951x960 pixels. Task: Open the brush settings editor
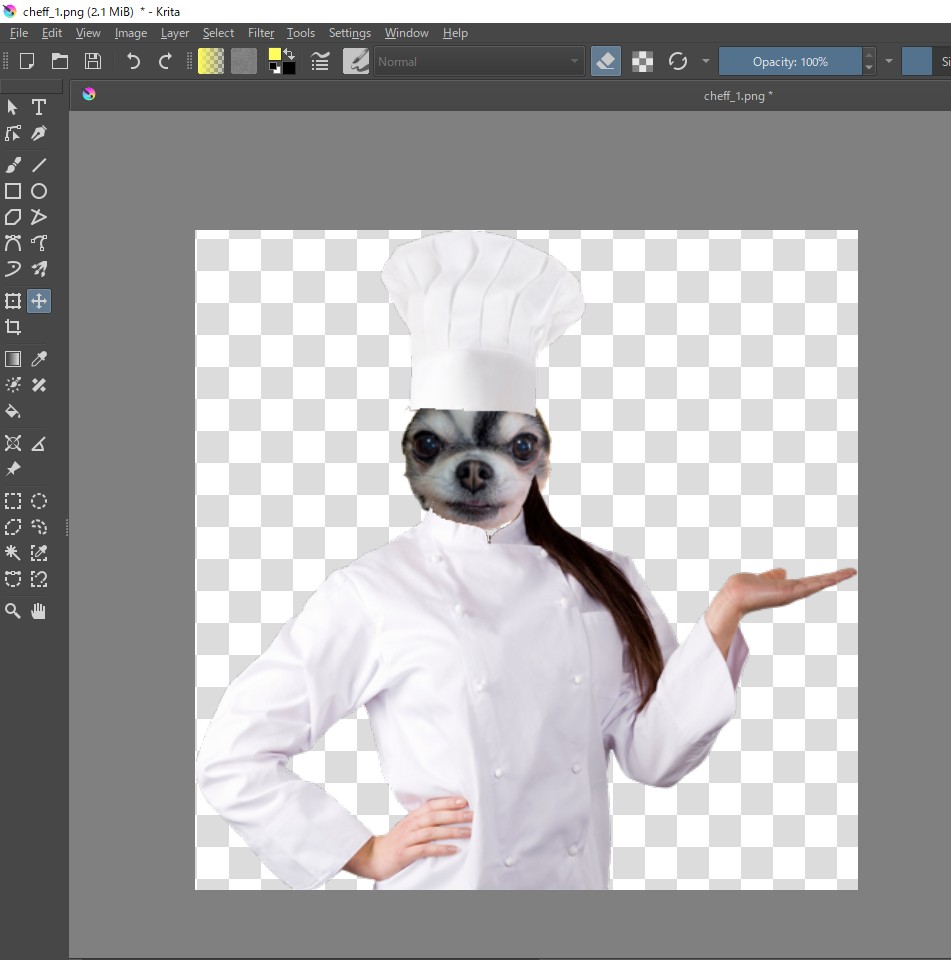(x=320, y=61)
